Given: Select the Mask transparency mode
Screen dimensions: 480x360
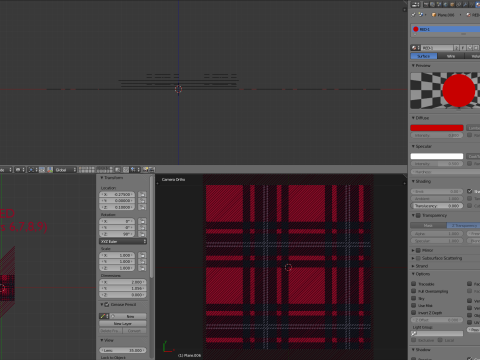Looking at the screenshot, I should [428, 226].
